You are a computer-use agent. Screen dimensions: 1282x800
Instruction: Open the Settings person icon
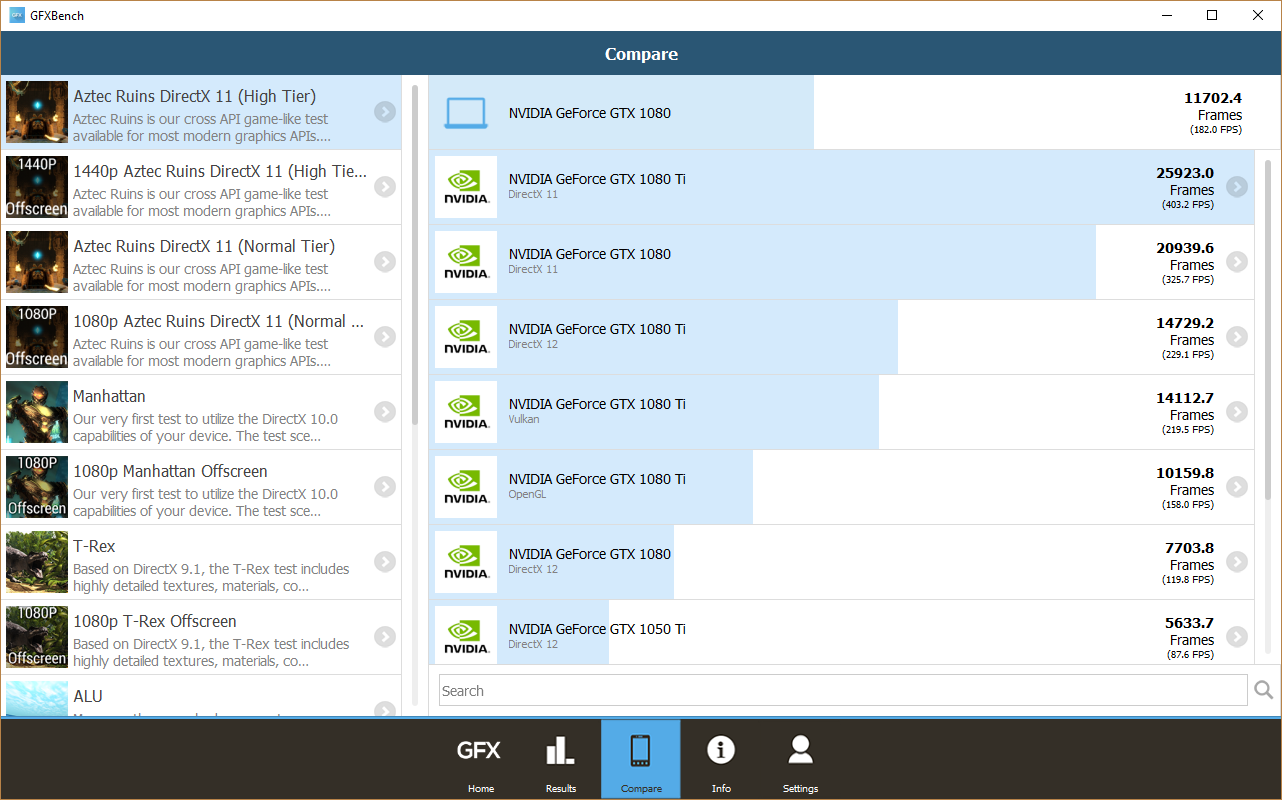pos(800,760)
